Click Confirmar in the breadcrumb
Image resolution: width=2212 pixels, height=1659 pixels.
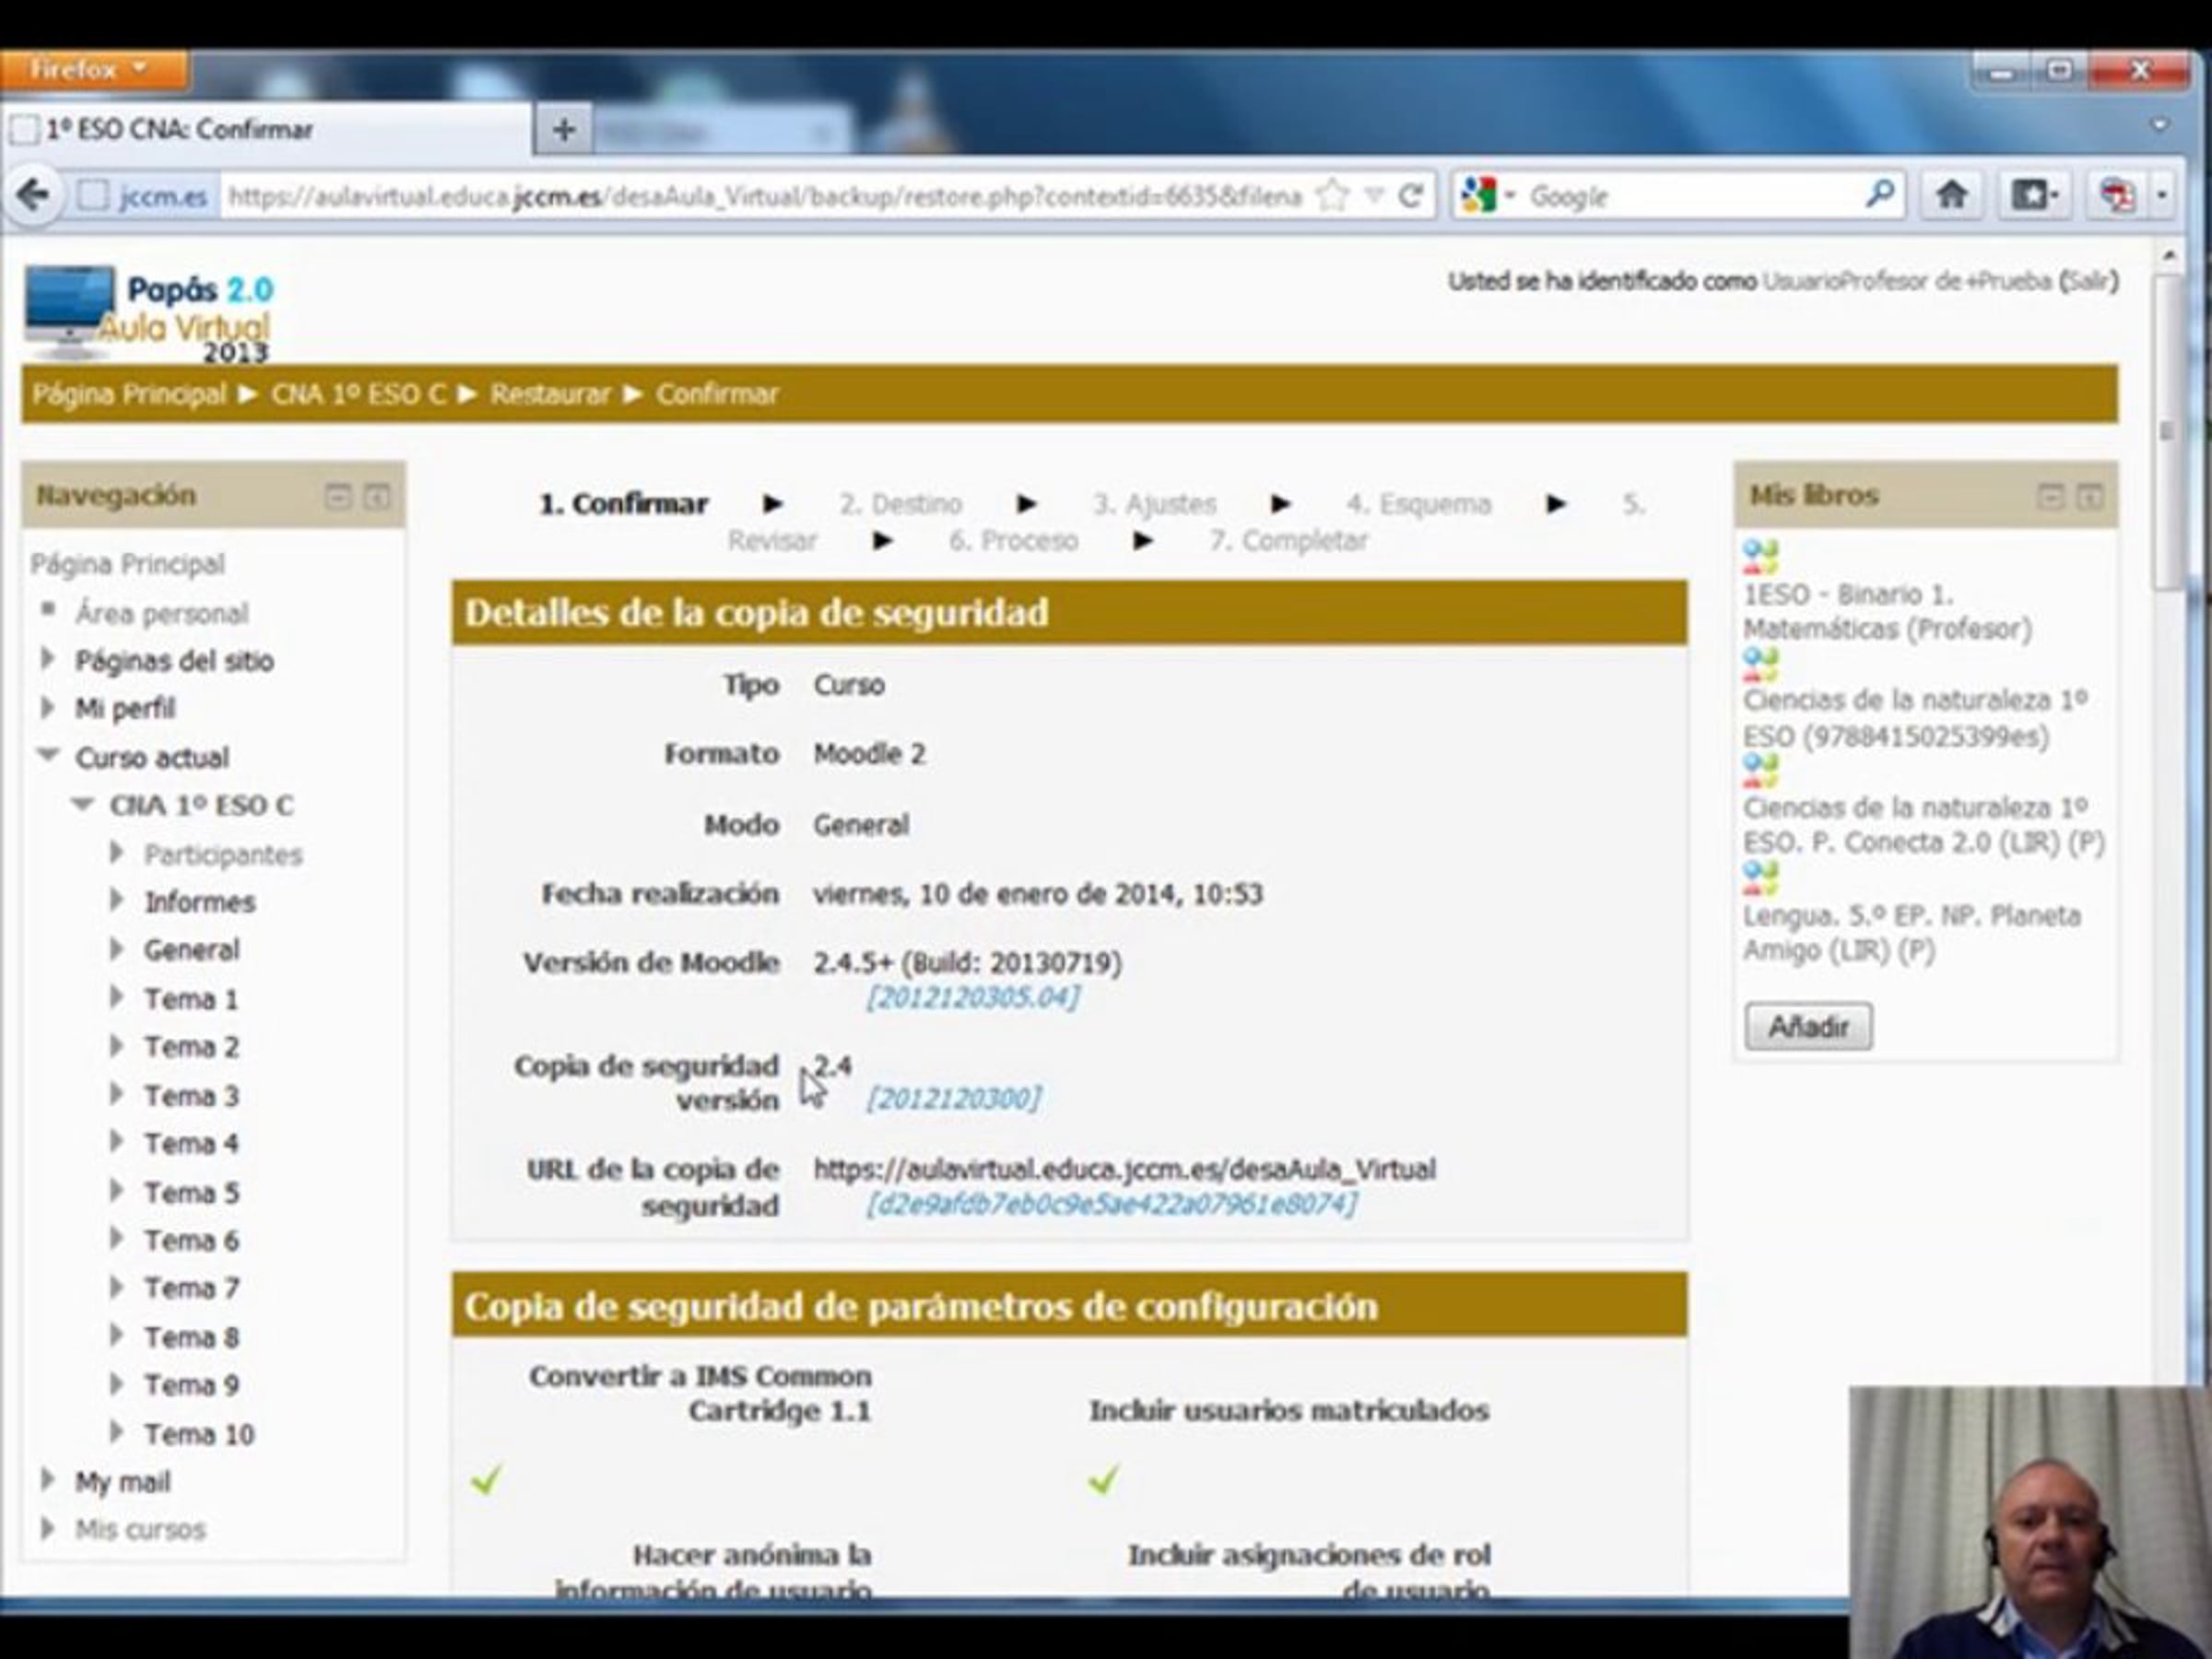[717, 394]
